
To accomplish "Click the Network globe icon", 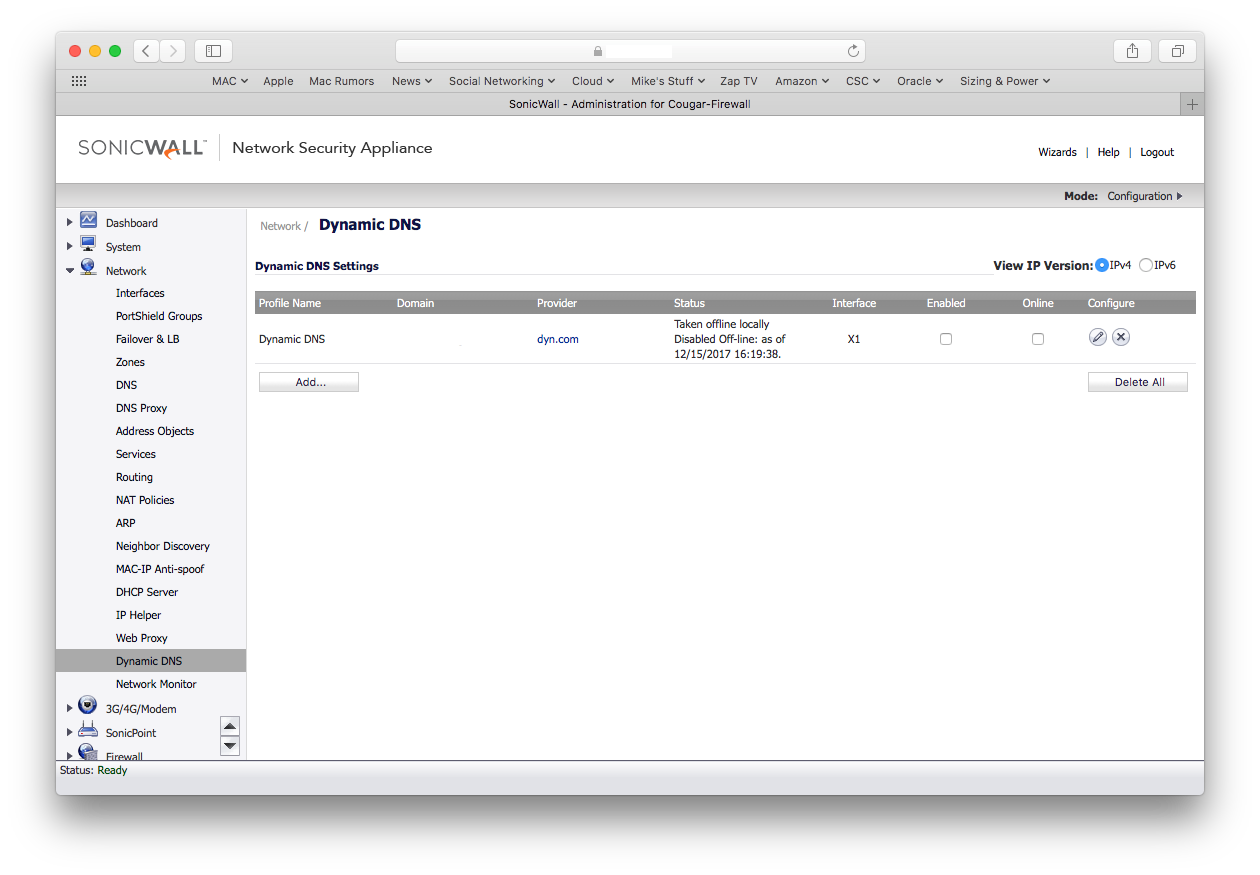I will [88, 269].
